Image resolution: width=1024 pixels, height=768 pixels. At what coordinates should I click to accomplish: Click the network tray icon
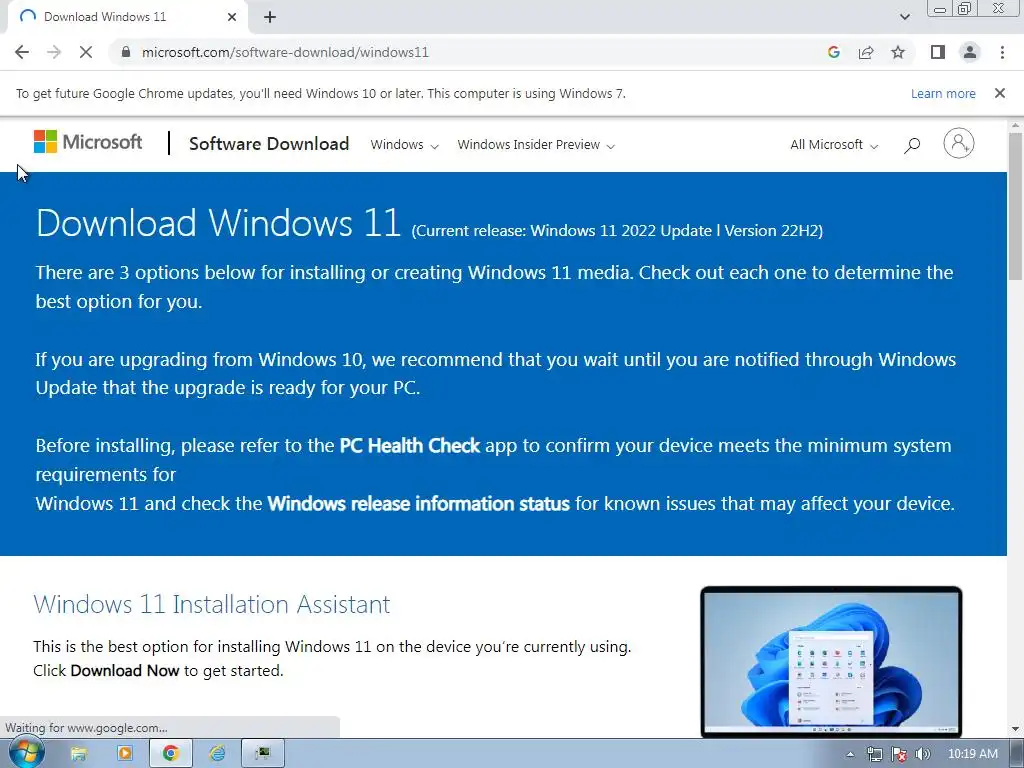click(874, 754)
